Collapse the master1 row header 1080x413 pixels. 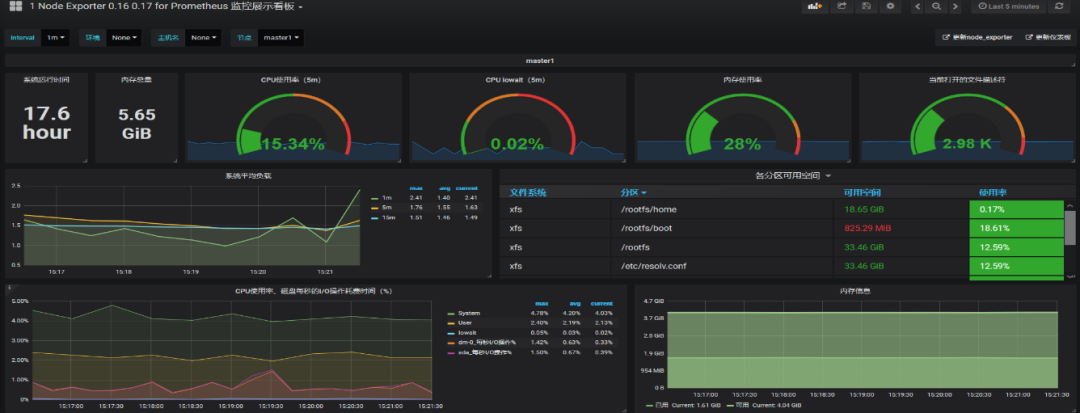pyautogui.click(x=540, y=61)
